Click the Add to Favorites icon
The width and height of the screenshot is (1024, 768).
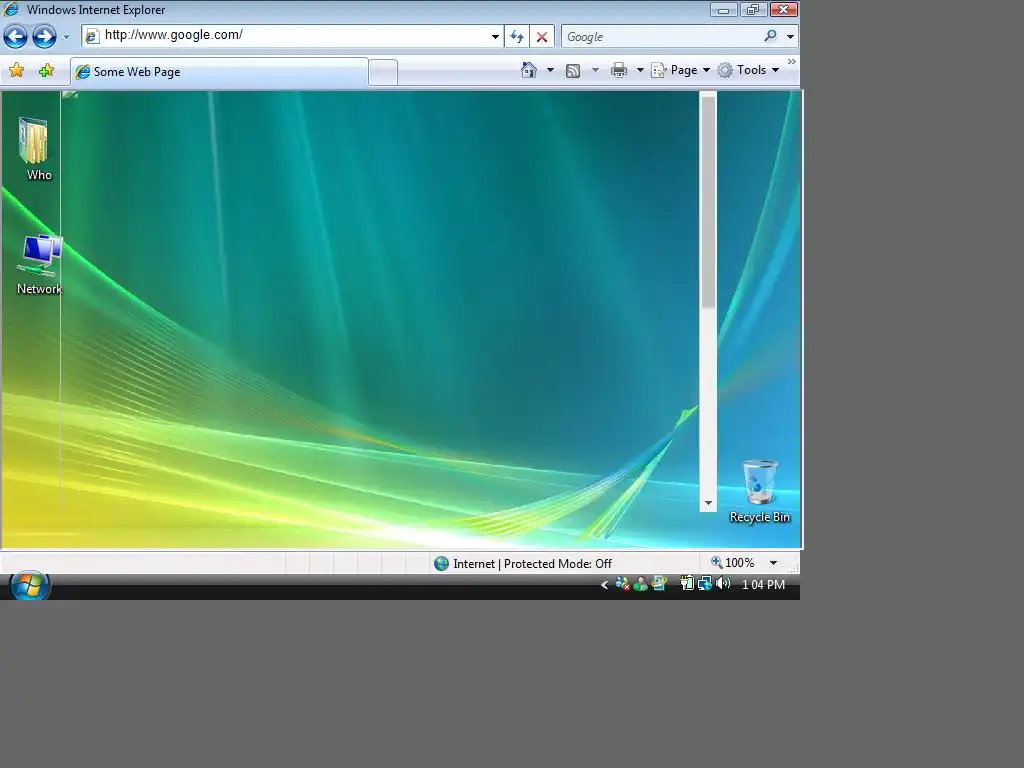point(46,71)
